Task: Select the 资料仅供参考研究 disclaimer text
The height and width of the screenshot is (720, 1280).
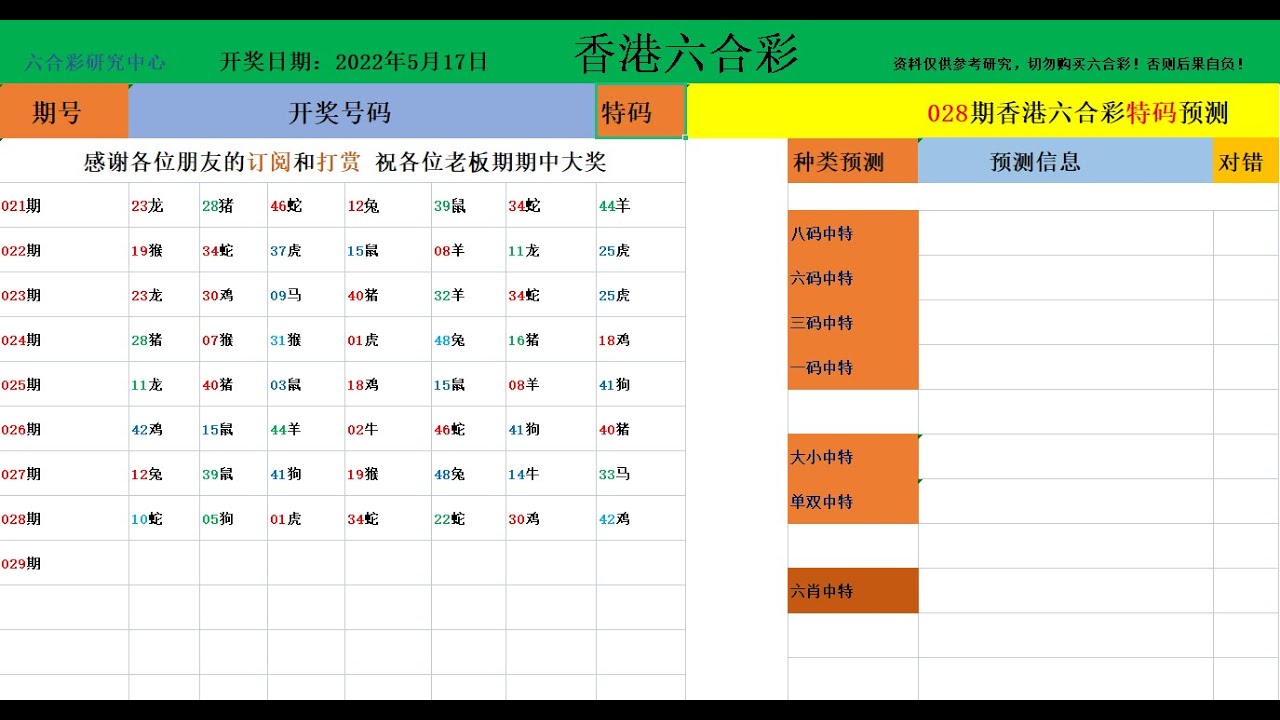Action: tap(1068, 63)
